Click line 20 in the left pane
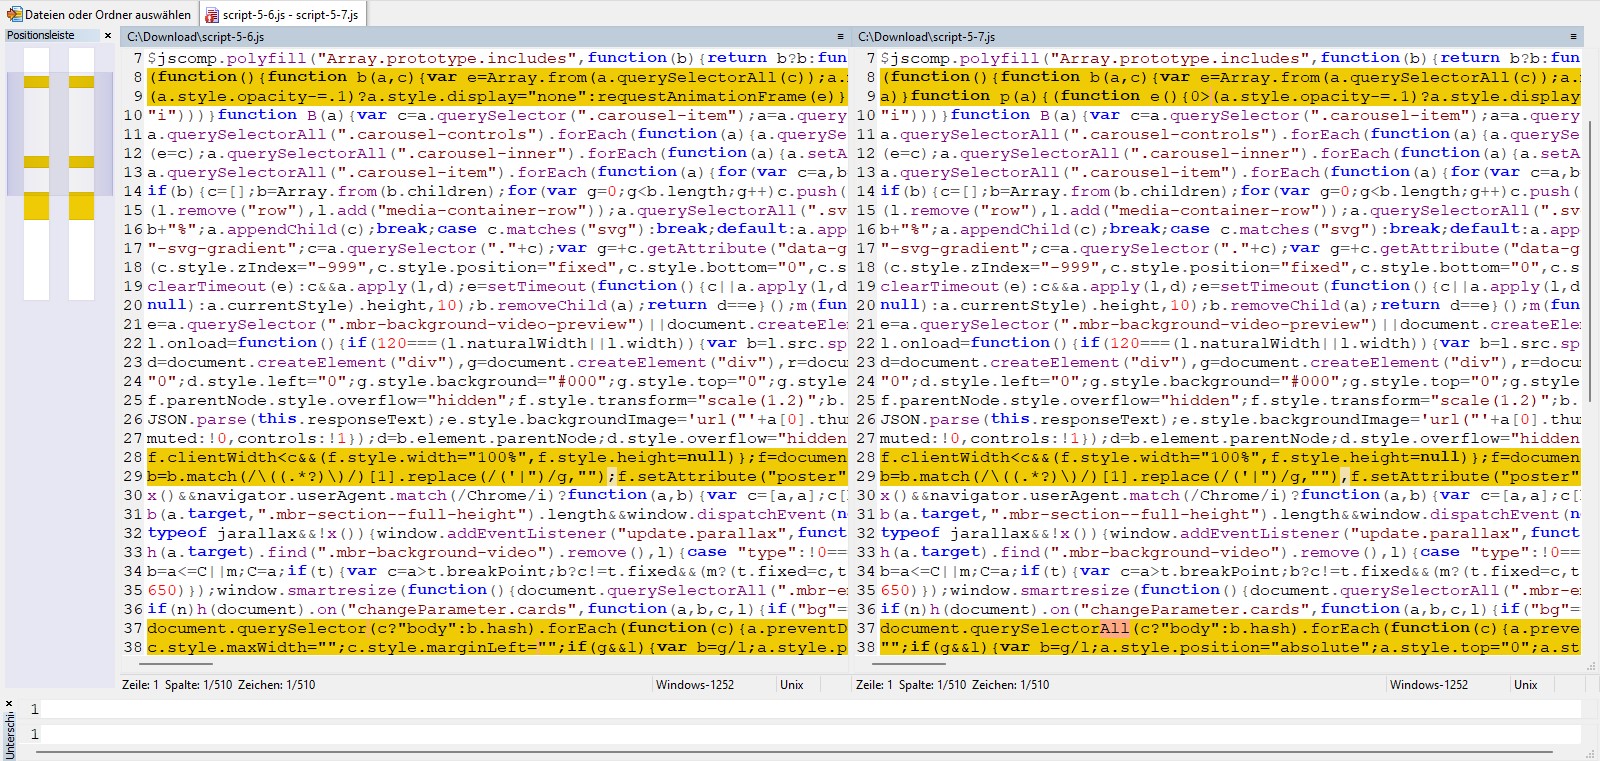This screenshot has width=1600, height=761. click(x=497, y=305)
